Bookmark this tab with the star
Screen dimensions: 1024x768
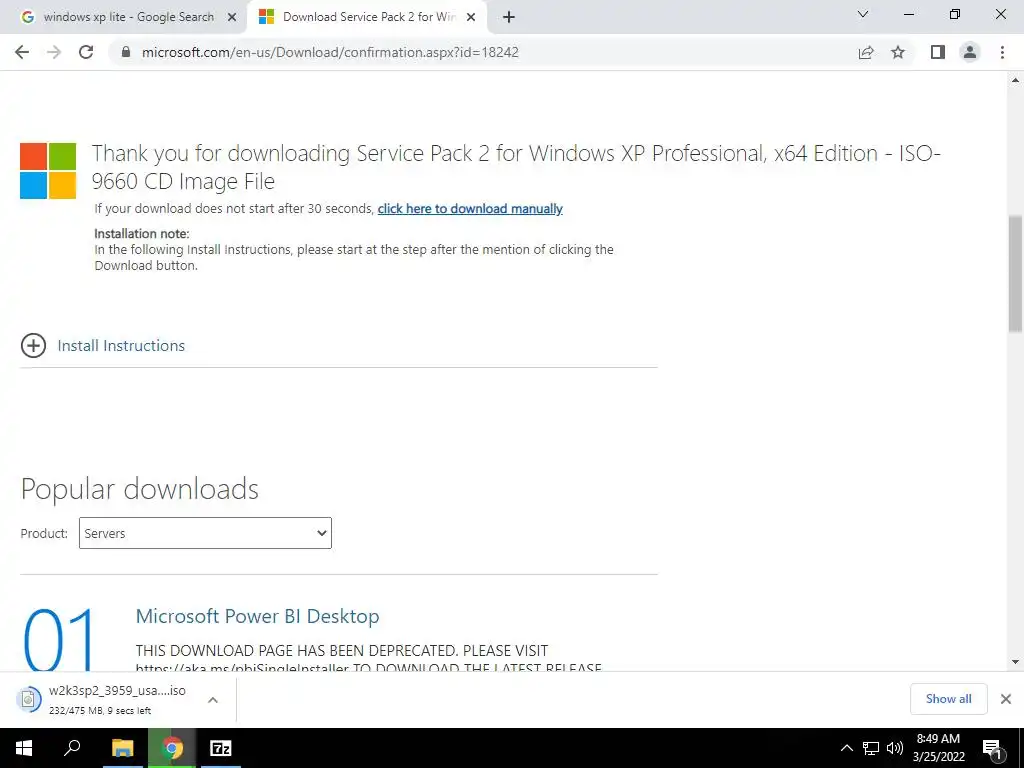click(898, 52)
